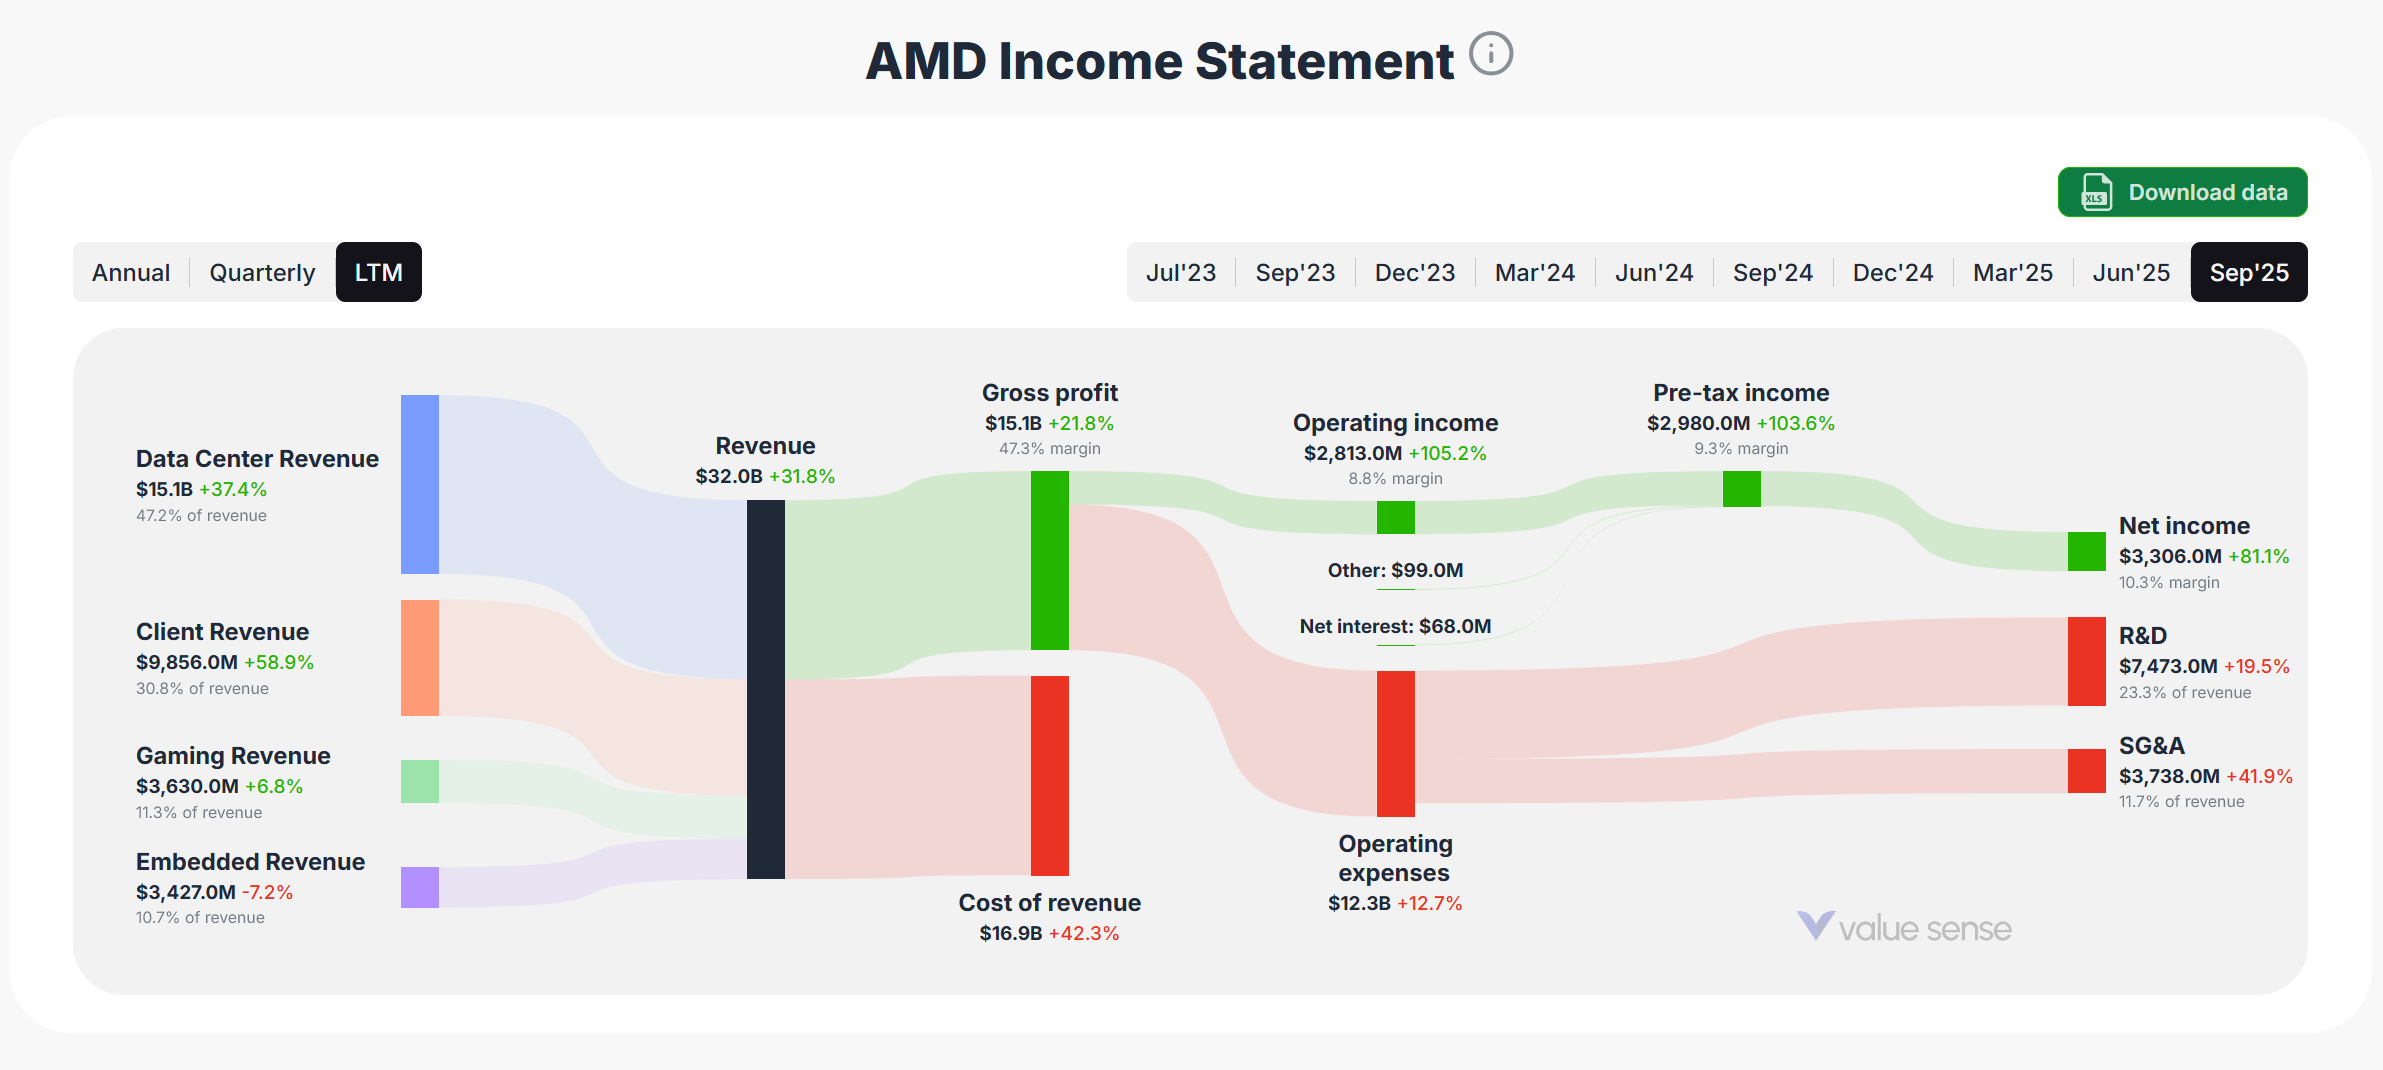
Task: Switch to the Annual view tab
Action: (x=131, y=272)
